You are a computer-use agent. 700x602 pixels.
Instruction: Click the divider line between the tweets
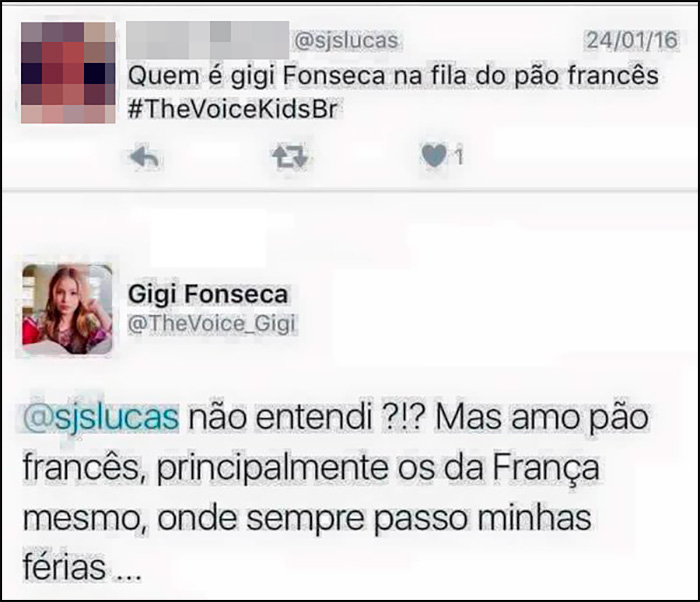pos(350,191)
